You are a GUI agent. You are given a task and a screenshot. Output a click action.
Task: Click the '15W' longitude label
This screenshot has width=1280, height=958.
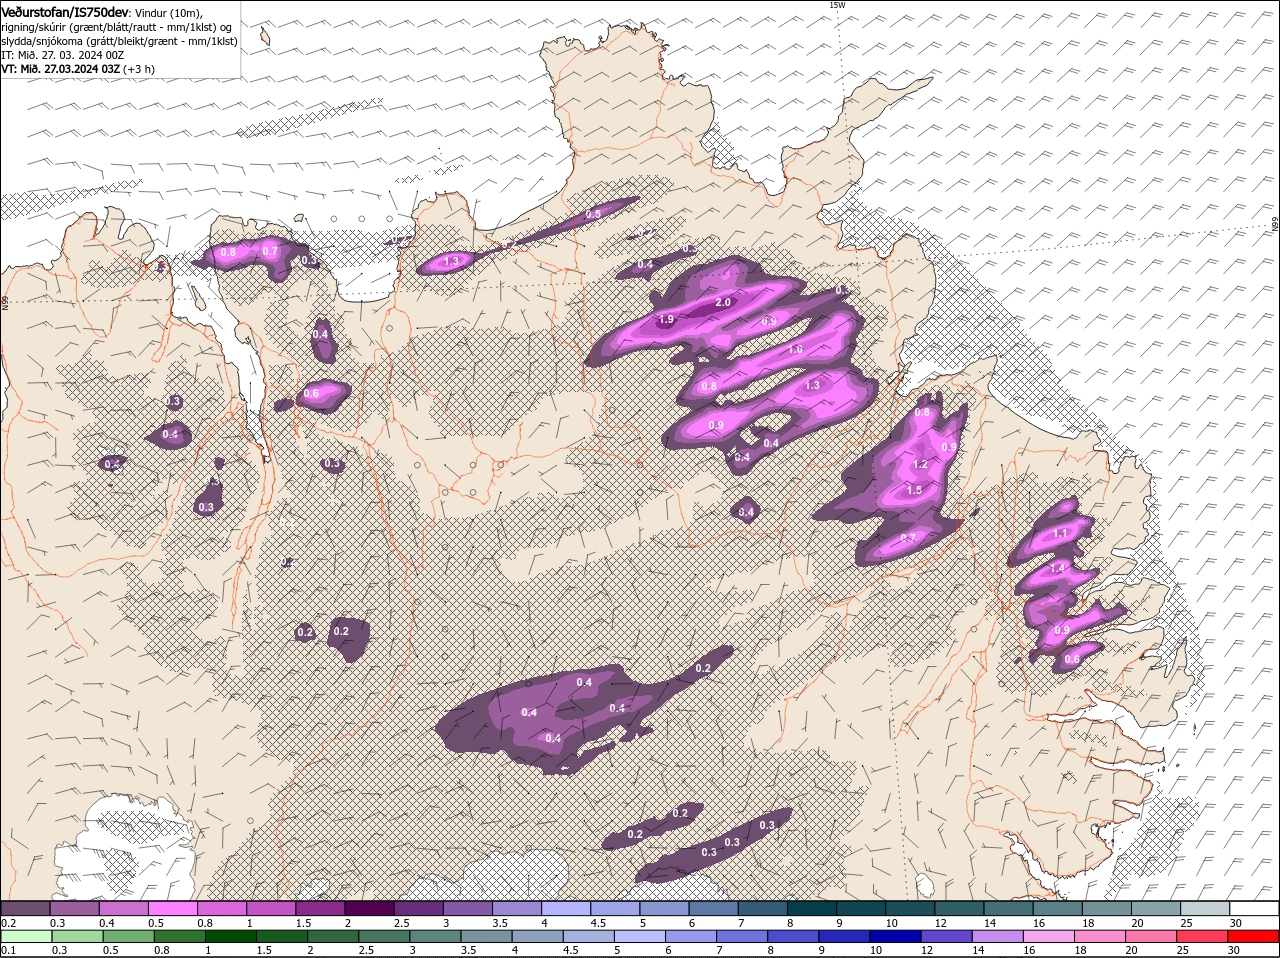point(837,5)
